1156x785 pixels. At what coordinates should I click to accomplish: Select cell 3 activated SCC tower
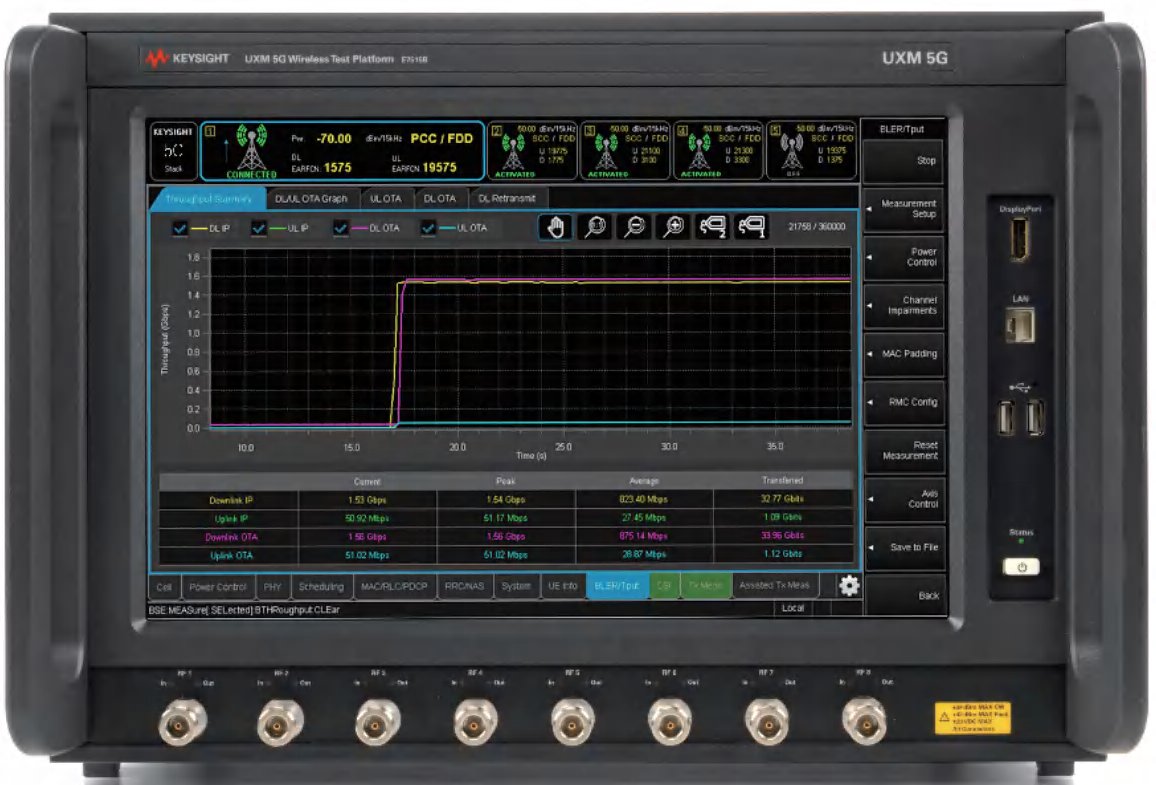point(626,151)
